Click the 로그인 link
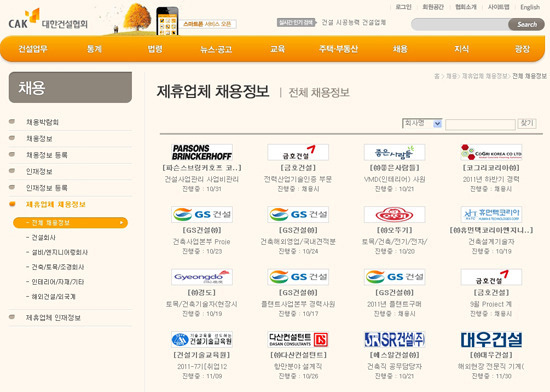Screen dimensions: 550x392 point(403,7)
